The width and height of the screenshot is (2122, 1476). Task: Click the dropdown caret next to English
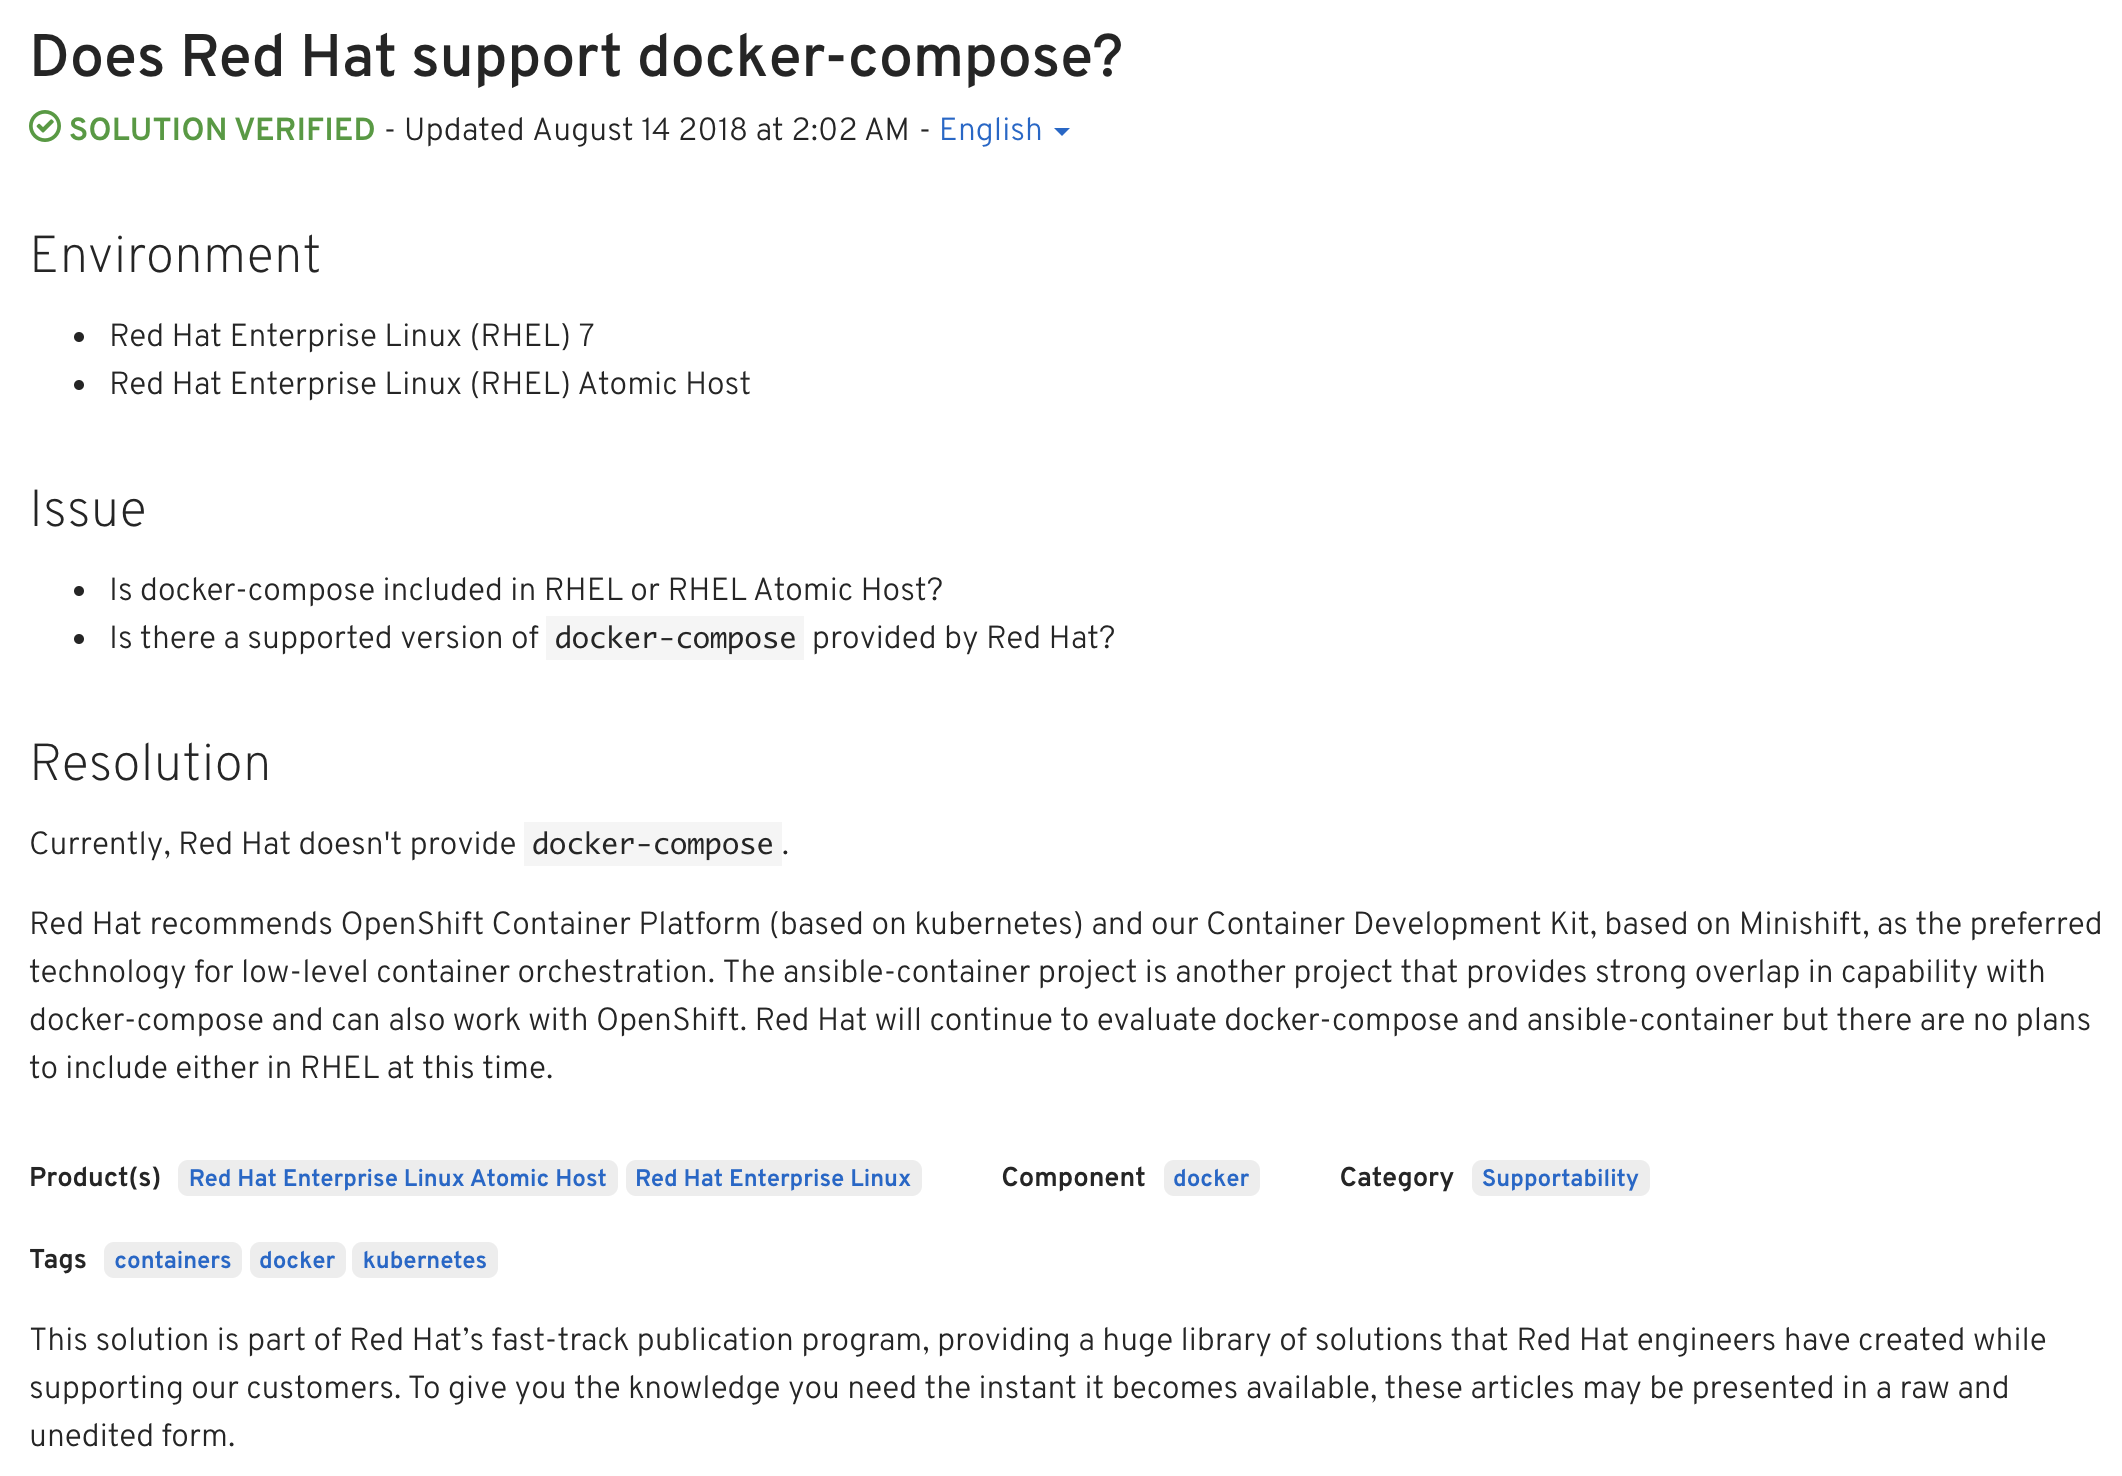pos(1062,132)
